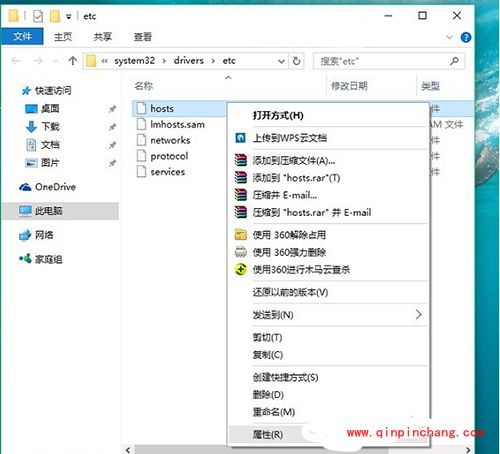
Task: Click the search etc input field
Action: [389, 61]
